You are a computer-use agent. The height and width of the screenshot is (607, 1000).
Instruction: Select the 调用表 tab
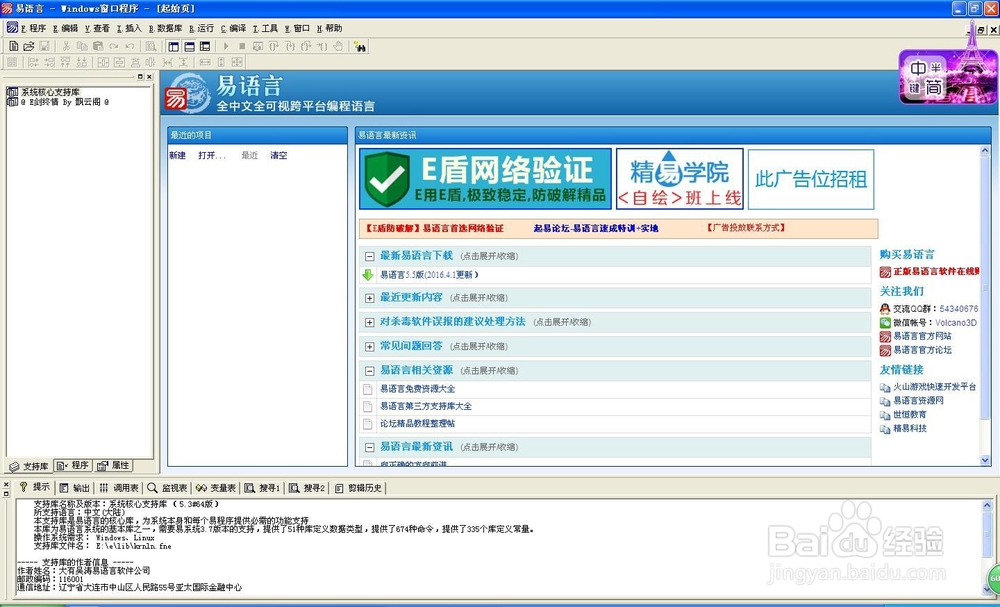[x=119, y=488]
